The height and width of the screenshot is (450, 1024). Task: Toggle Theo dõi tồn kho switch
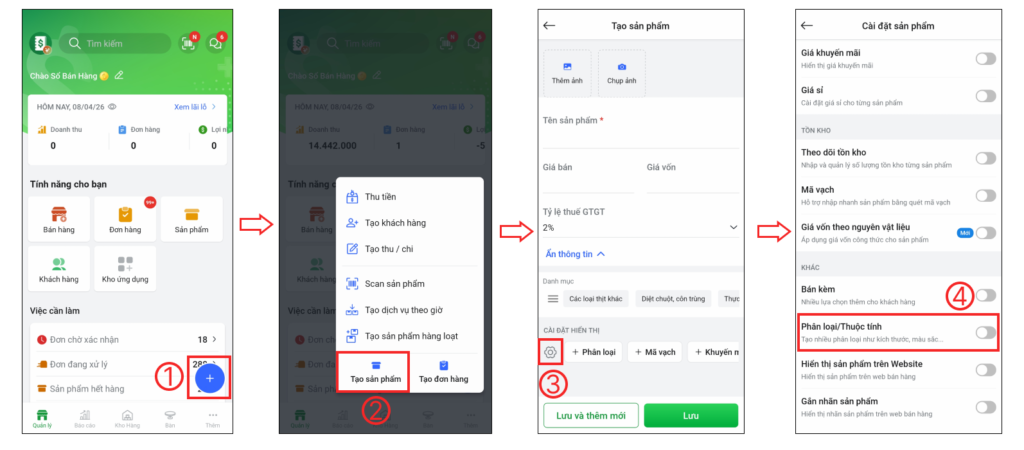tap(985, 158)
